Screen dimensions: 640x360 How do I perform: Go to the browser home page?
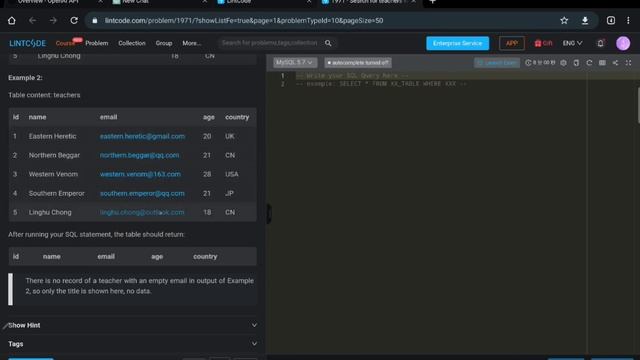[11, 20]
